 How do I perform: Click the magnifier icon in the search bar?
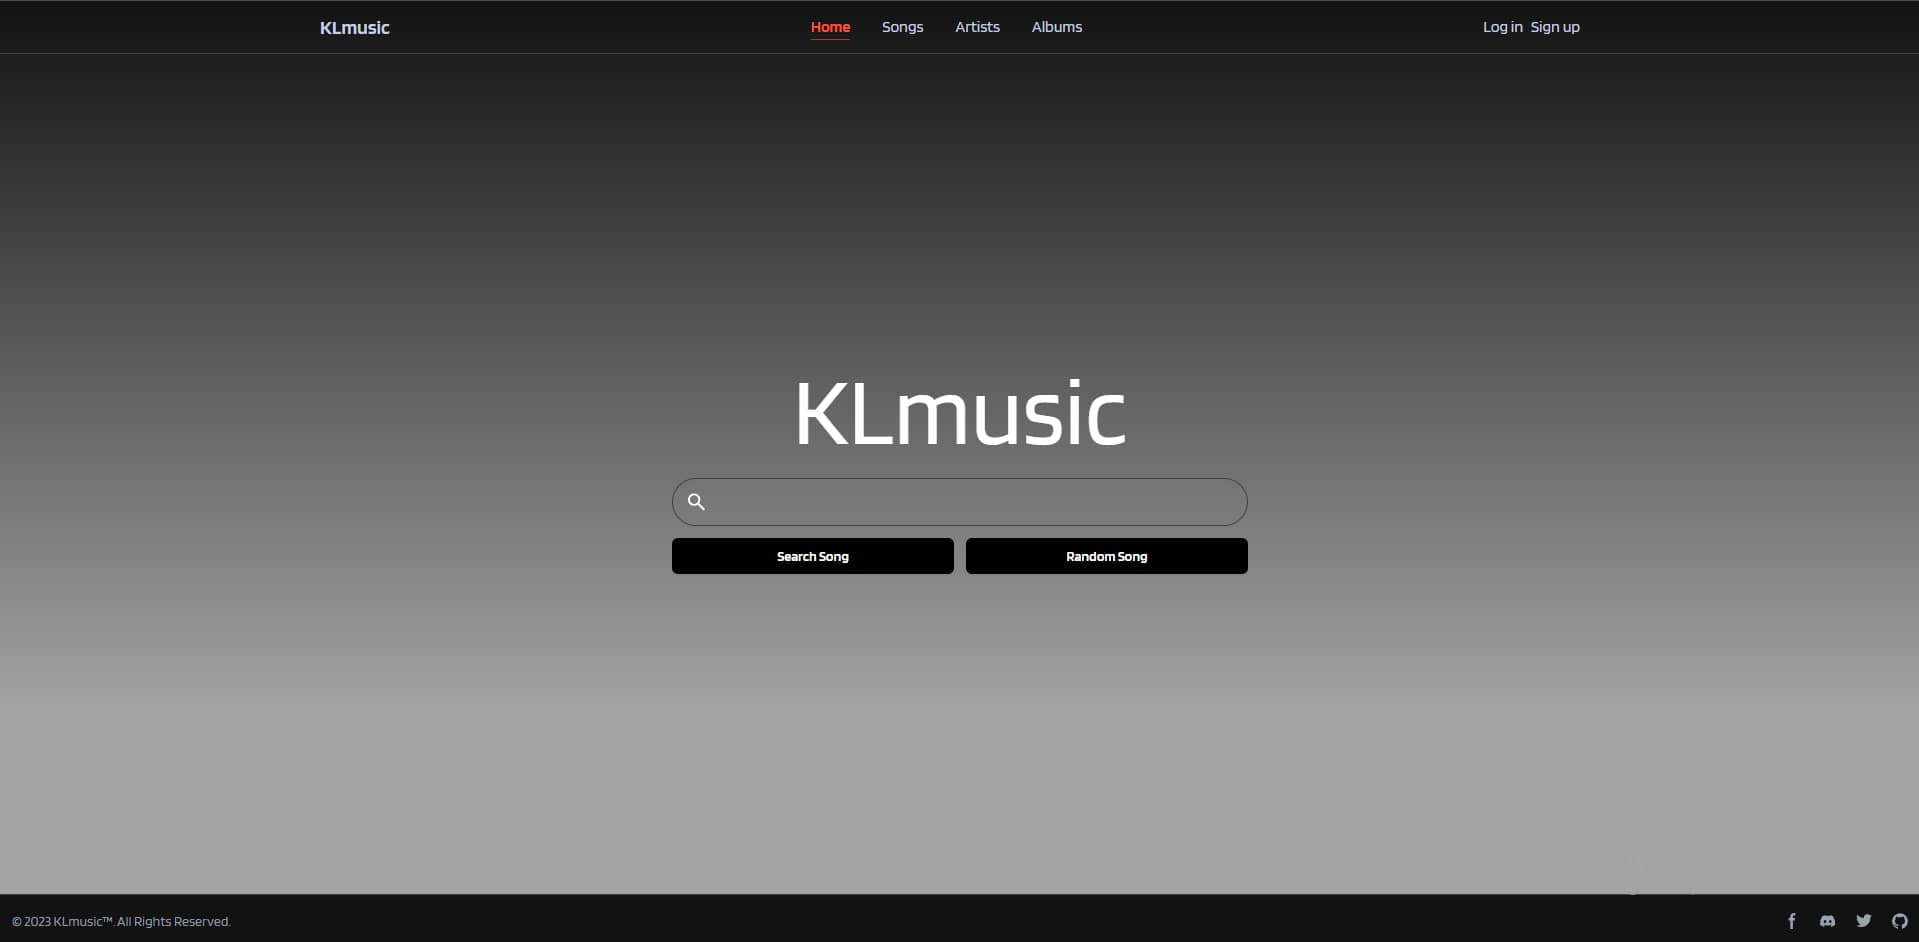pyautogui.click(x=697, y=501)
